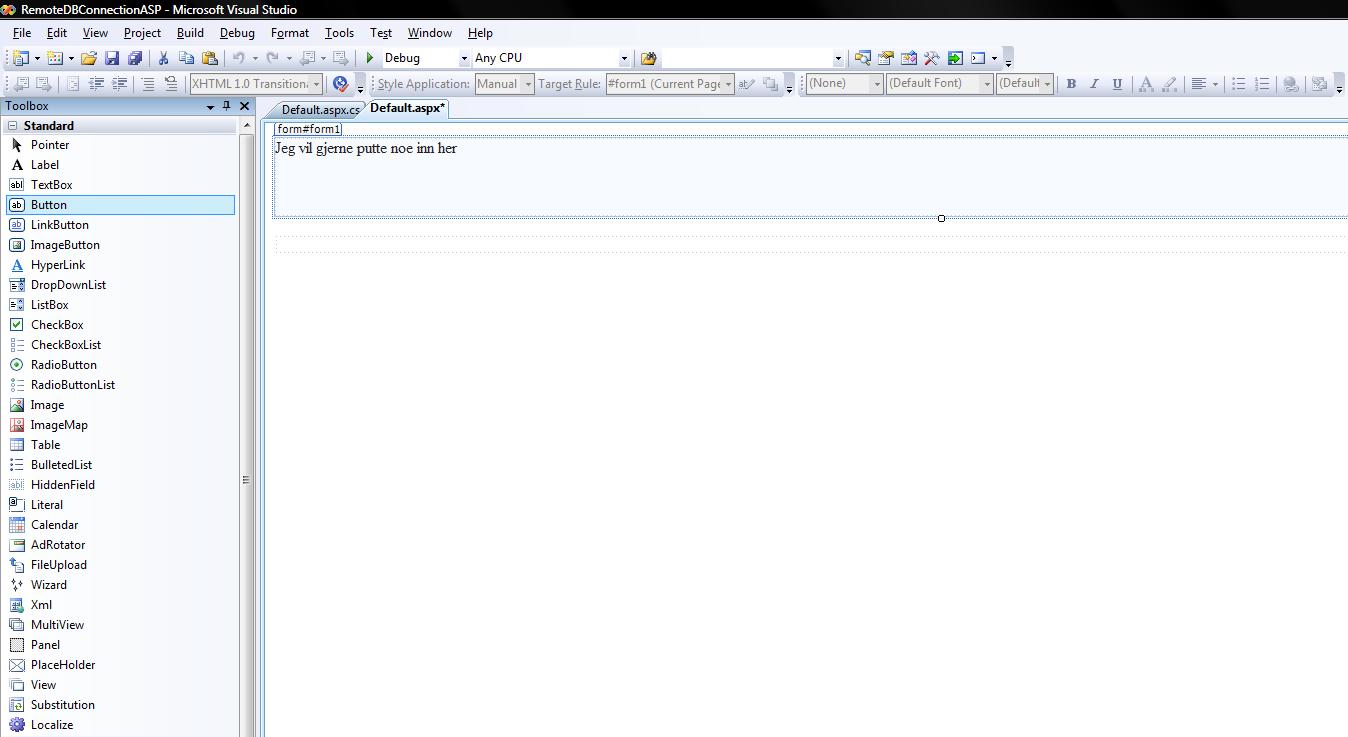The image size is (1348, 737).
Task: Toggle Bold formatting
Action: tap(1071, 84)
